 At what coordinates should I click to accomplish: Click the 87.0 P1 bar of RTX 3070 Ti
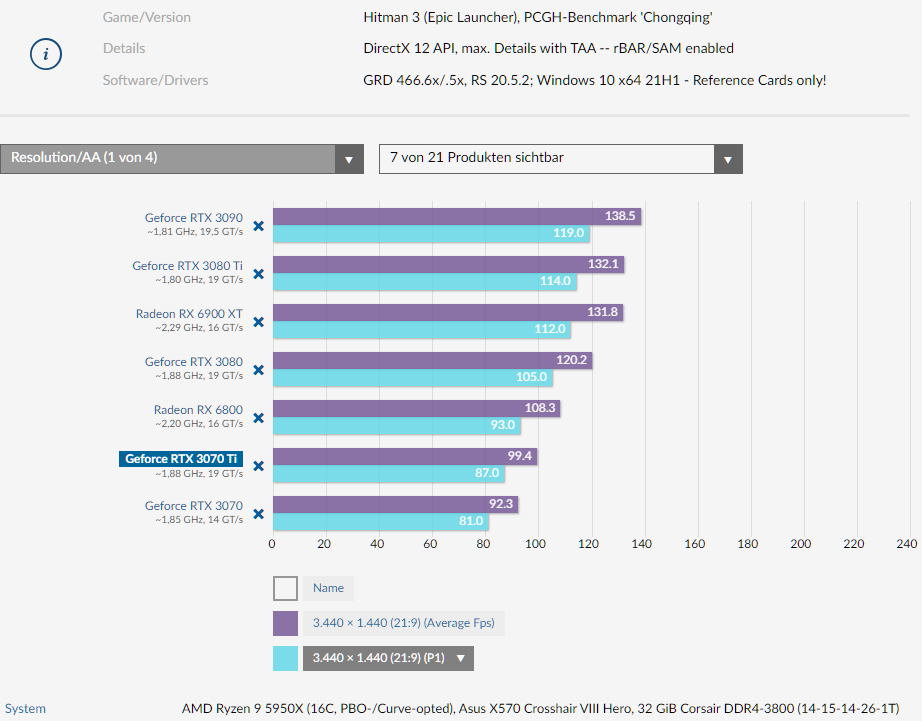coord(389,473)
